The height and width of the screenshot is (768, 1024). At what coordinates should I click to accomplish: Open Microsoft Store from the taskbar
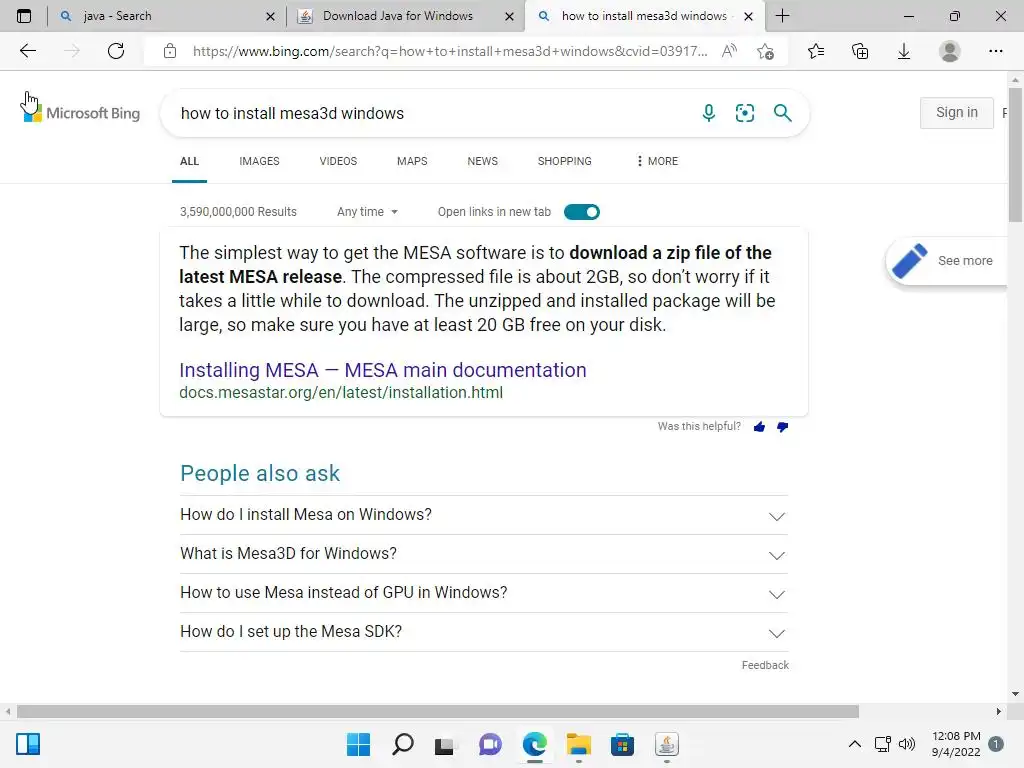click(622, 744)
